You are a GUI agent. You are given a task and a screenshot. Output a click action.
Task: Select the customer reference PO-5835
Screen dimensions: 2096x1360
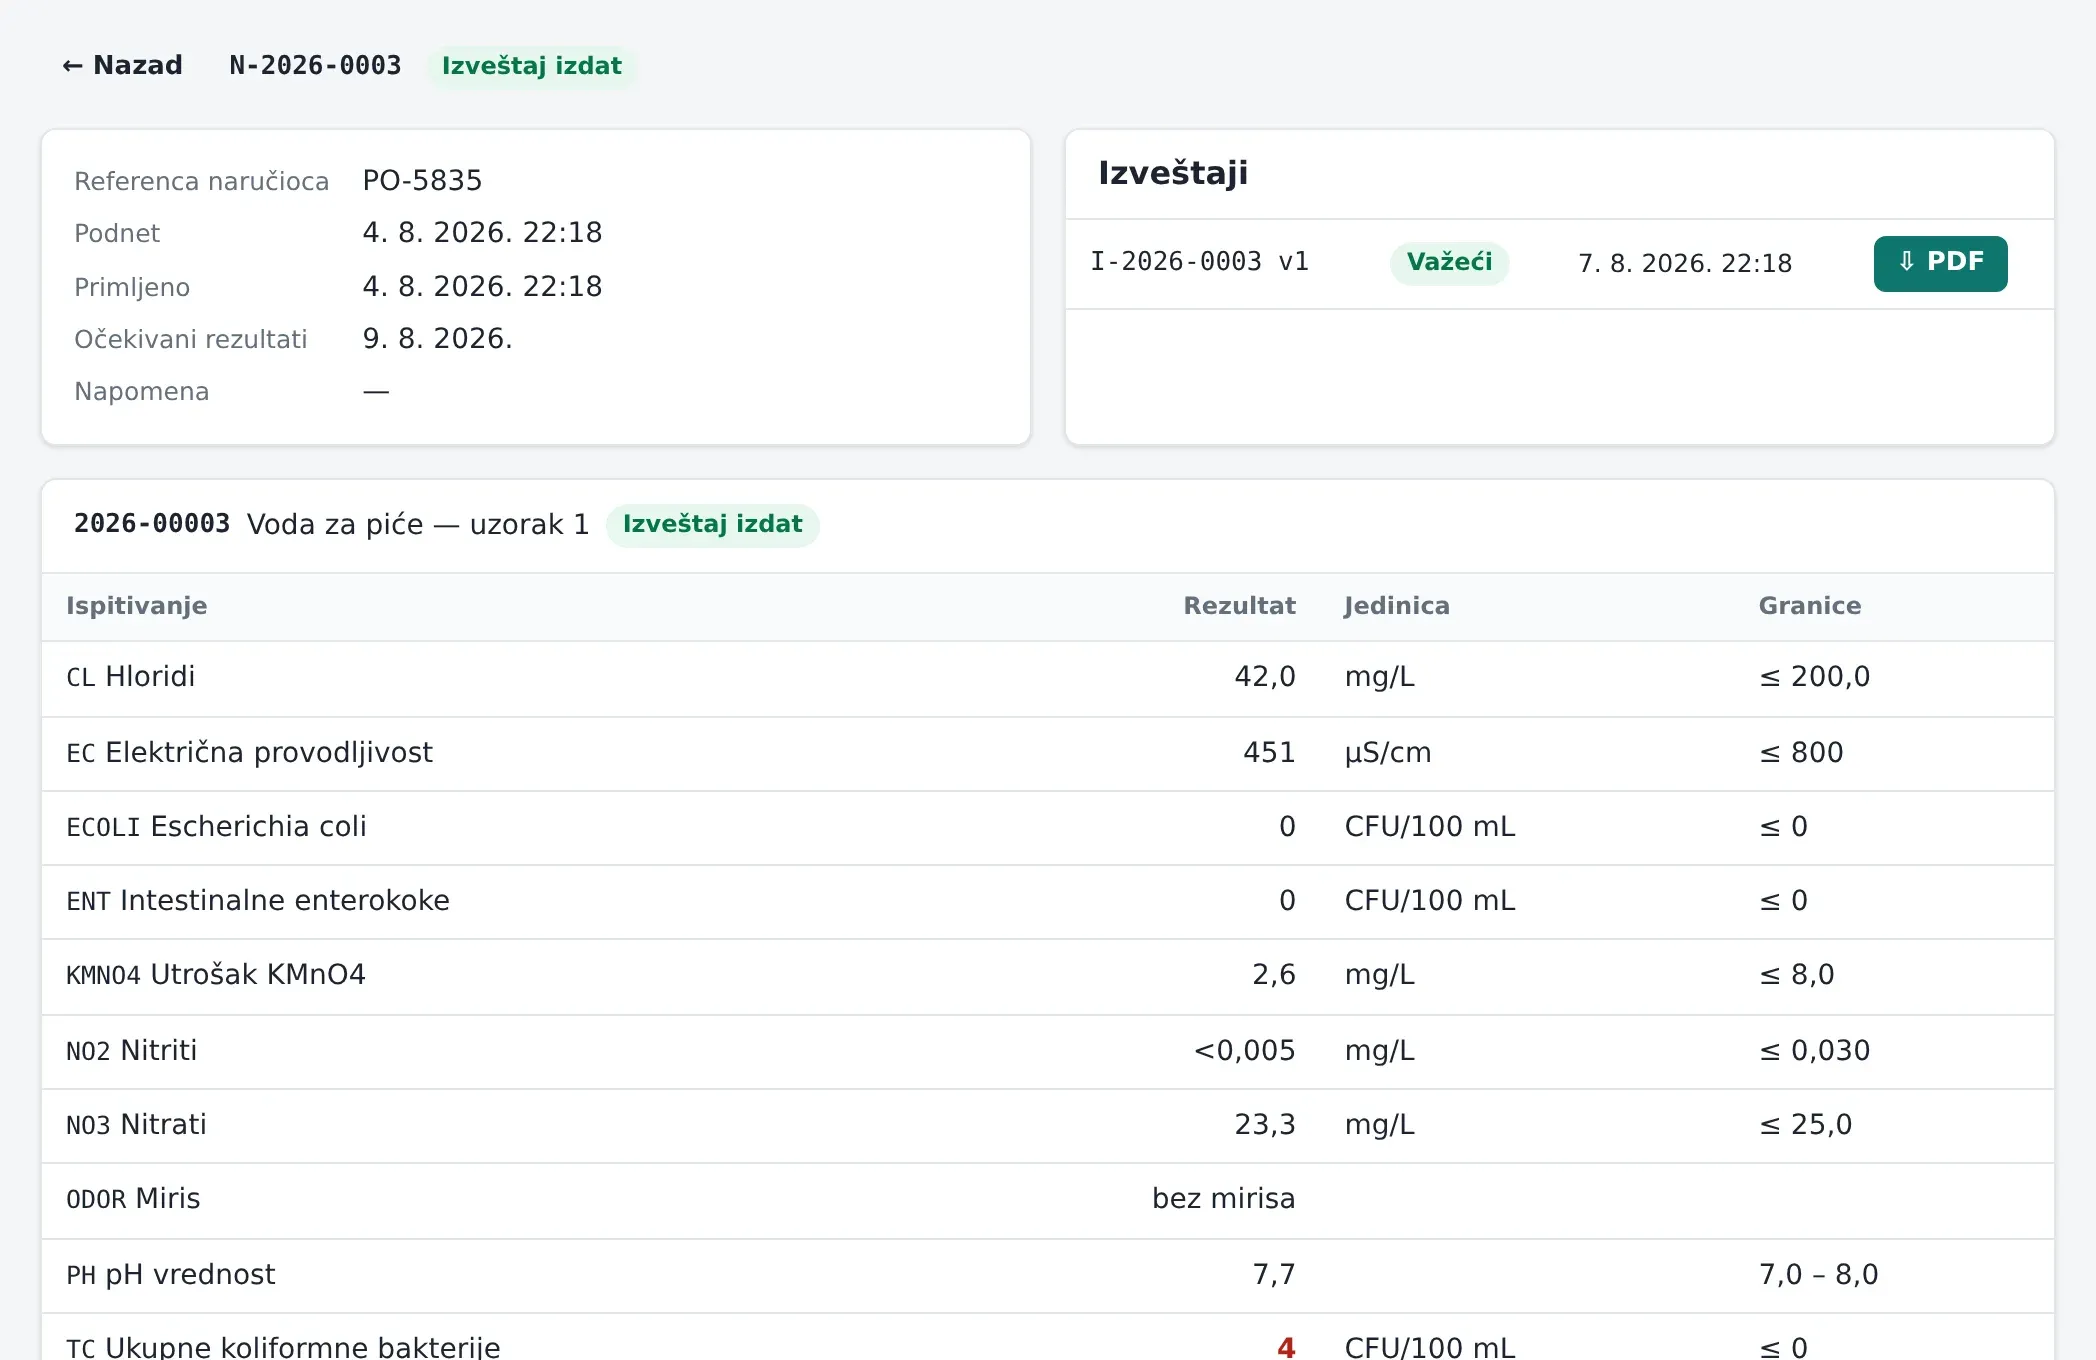(x=422, y=181)
